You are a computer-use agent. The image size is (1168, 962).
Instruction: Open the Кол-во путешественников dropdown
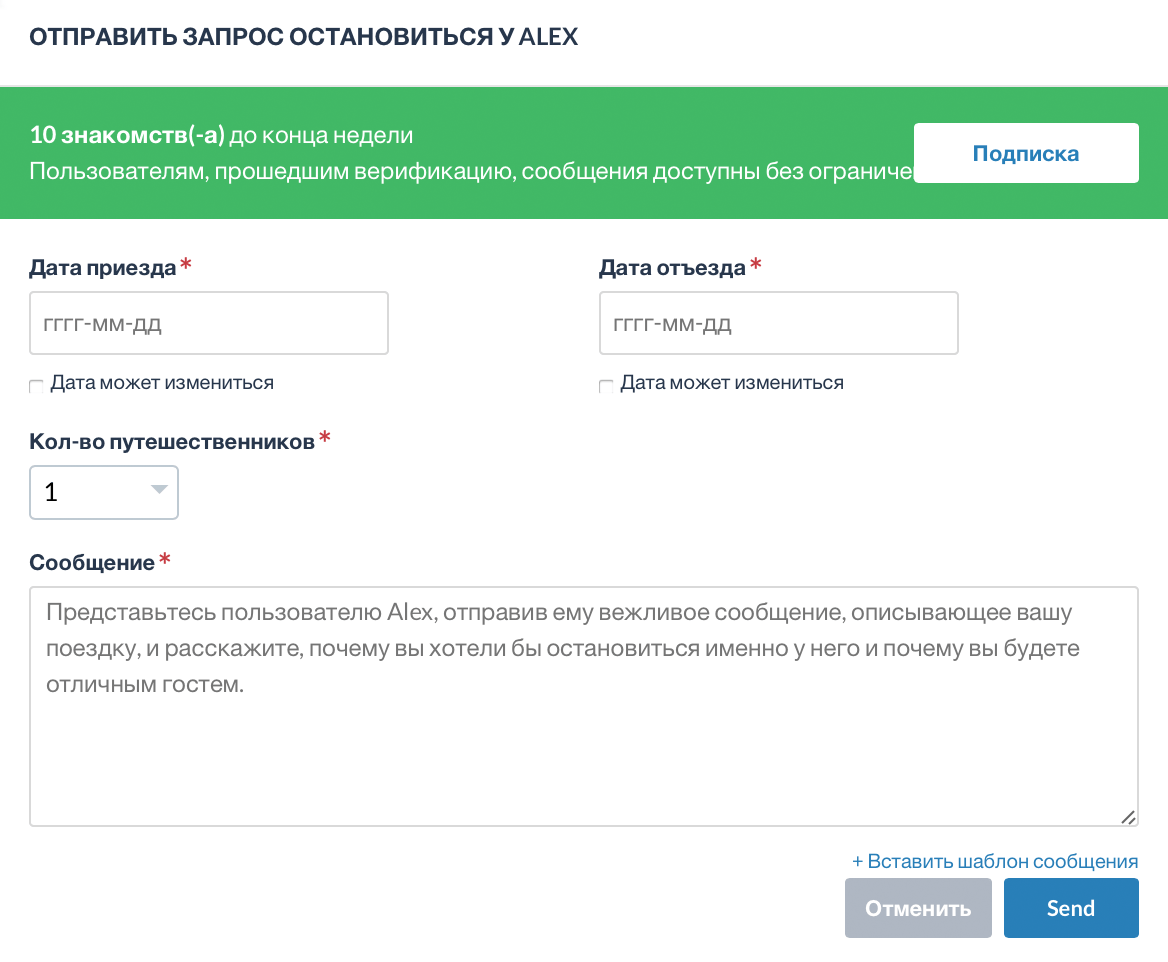(x=104, y=492)
